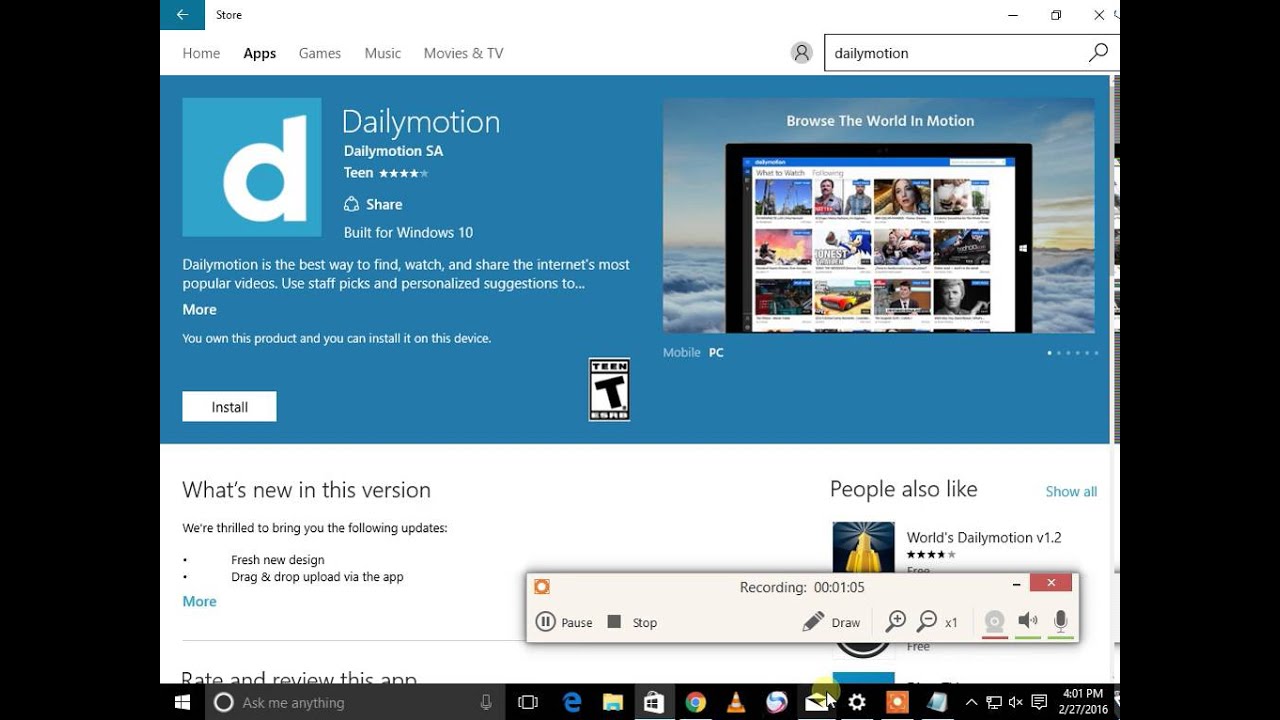The image size is (1280, 720).
Task: Open the Home tab in Store
Action: pos(201,53)
